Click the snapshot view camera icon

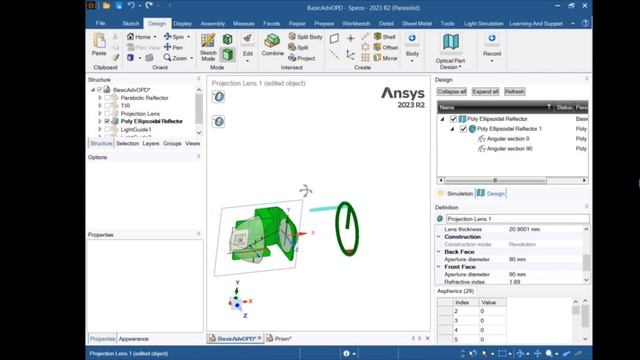149,58
